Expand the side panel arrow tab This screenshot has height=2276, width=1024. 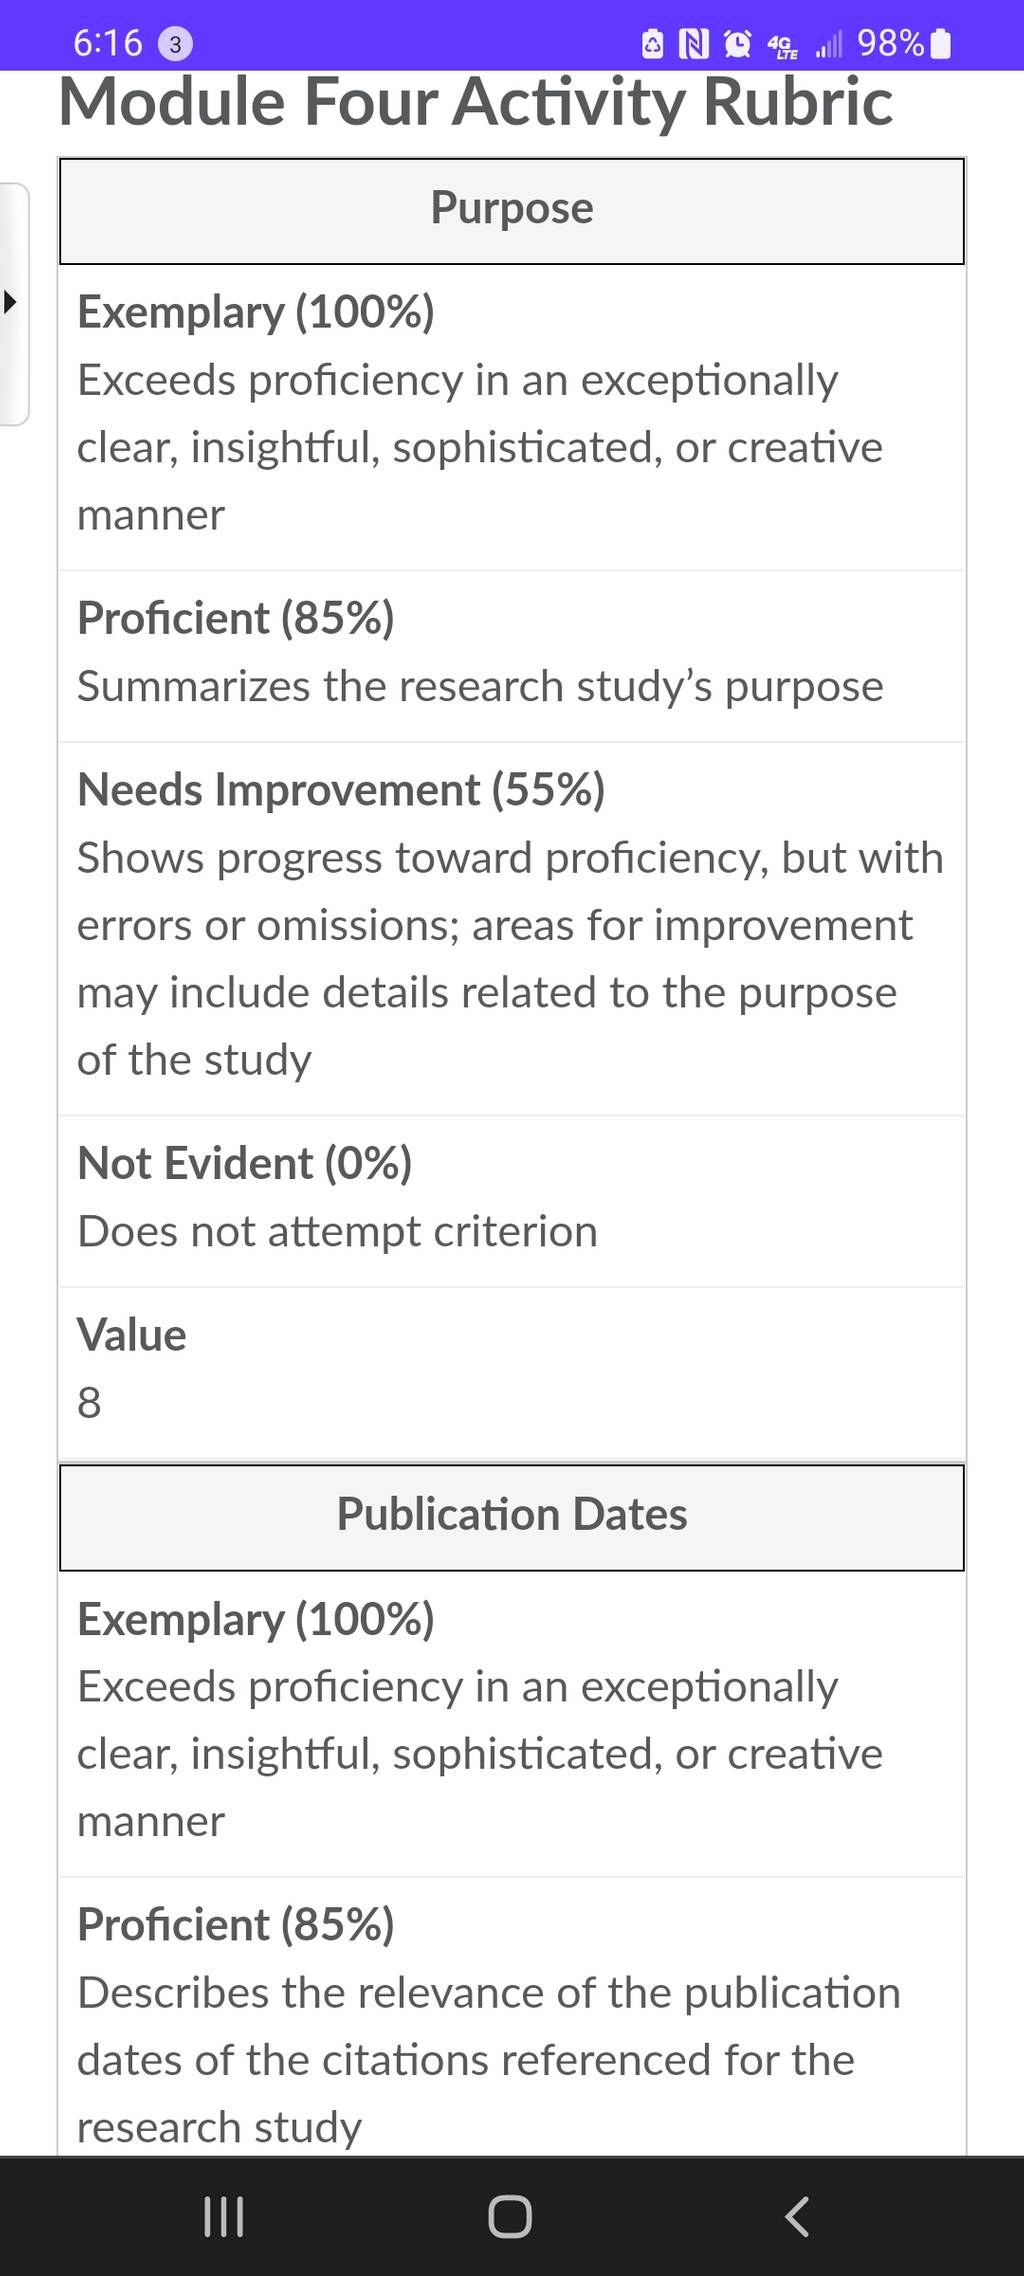(13, 303)
